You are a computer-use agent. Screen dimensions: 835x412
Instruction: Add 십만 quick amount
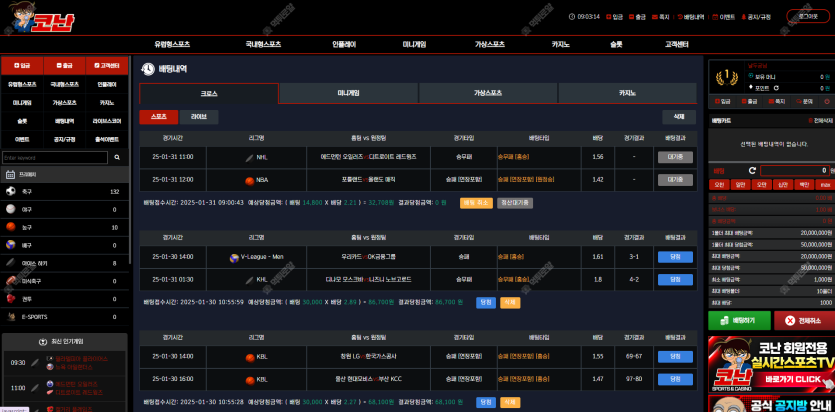point(783,185)
